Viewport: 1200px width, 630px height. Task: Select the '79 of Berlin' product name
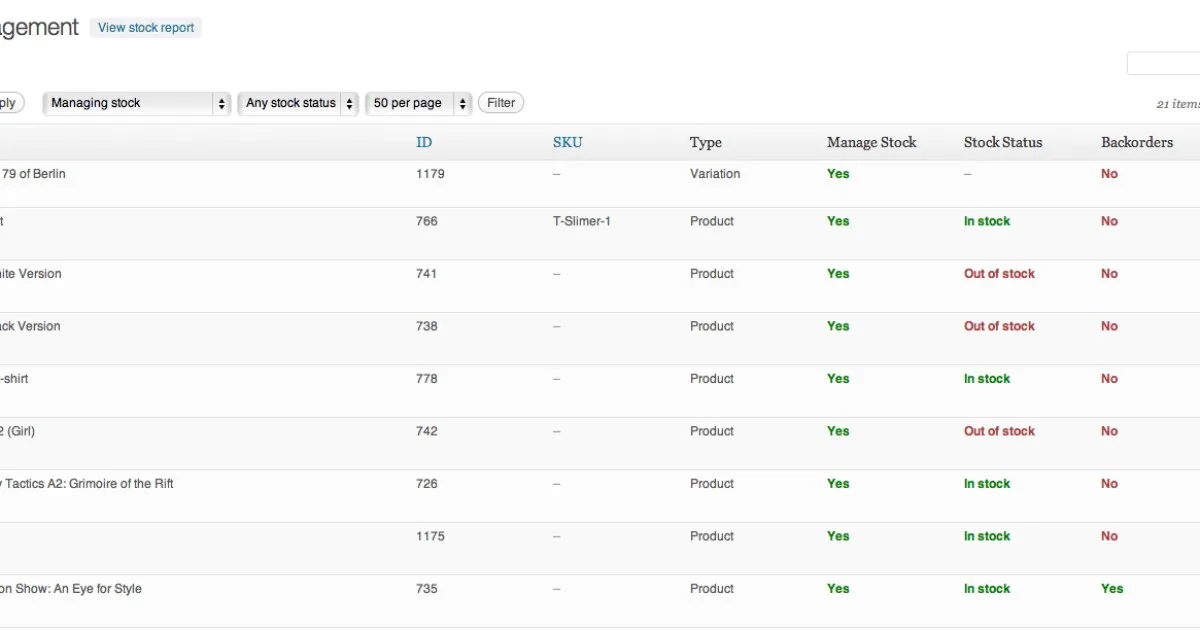coord(33,174)
